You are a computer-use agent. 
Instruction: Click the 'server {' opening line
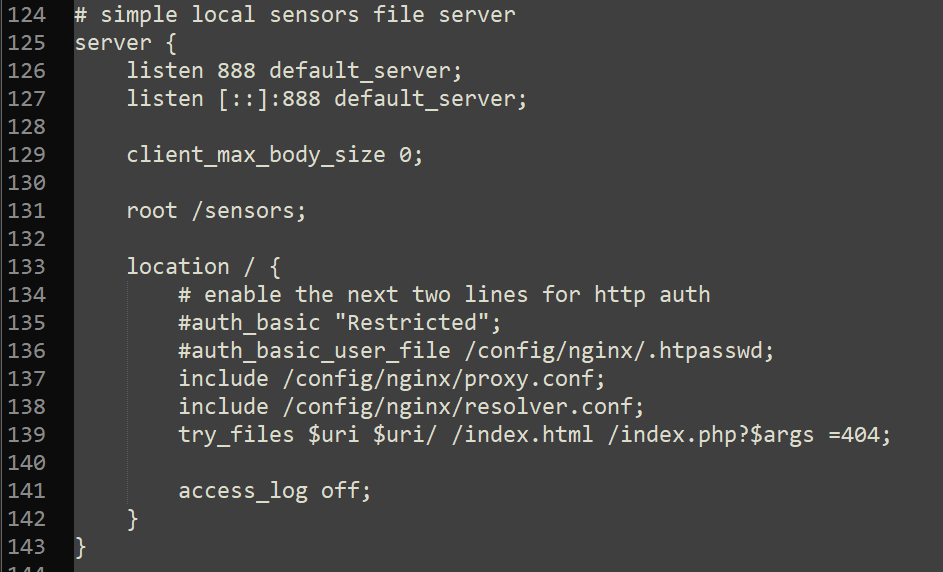pyautogui.click(x=125, y=43)
